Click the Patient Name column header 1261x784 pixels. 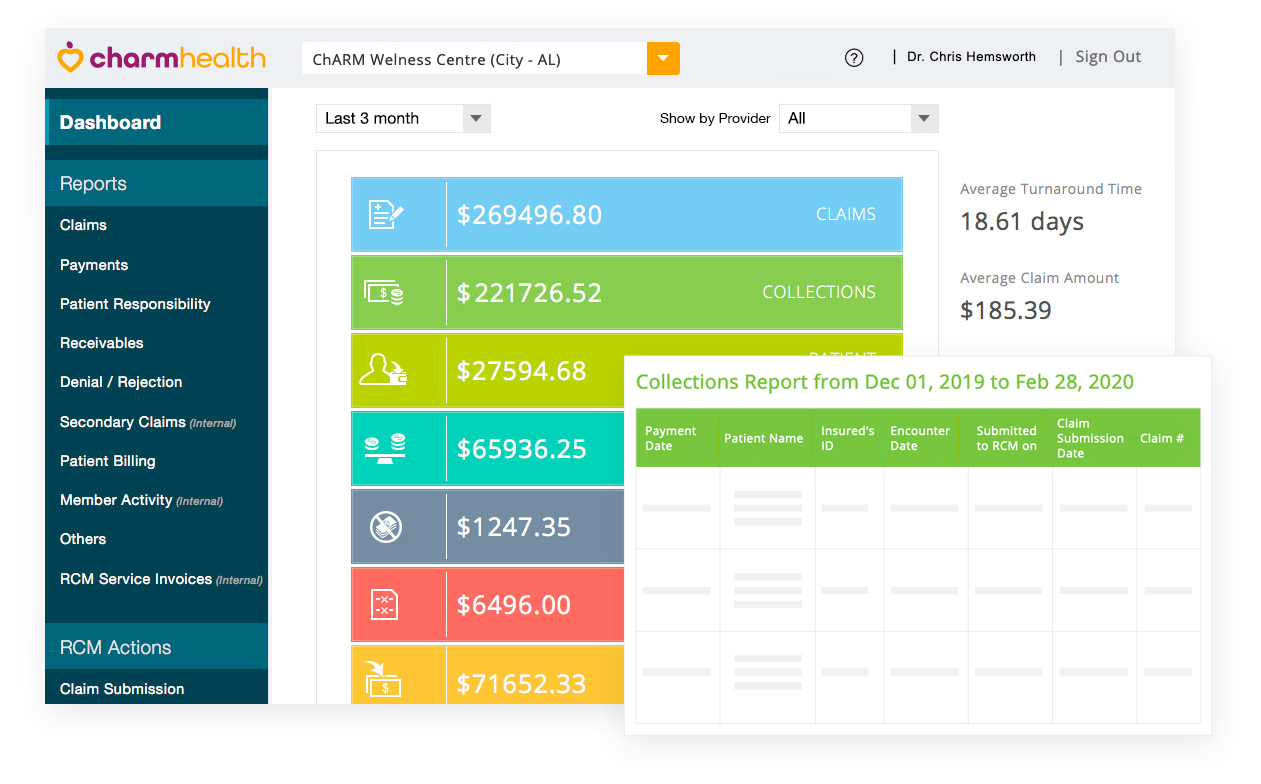click(764, 438)
